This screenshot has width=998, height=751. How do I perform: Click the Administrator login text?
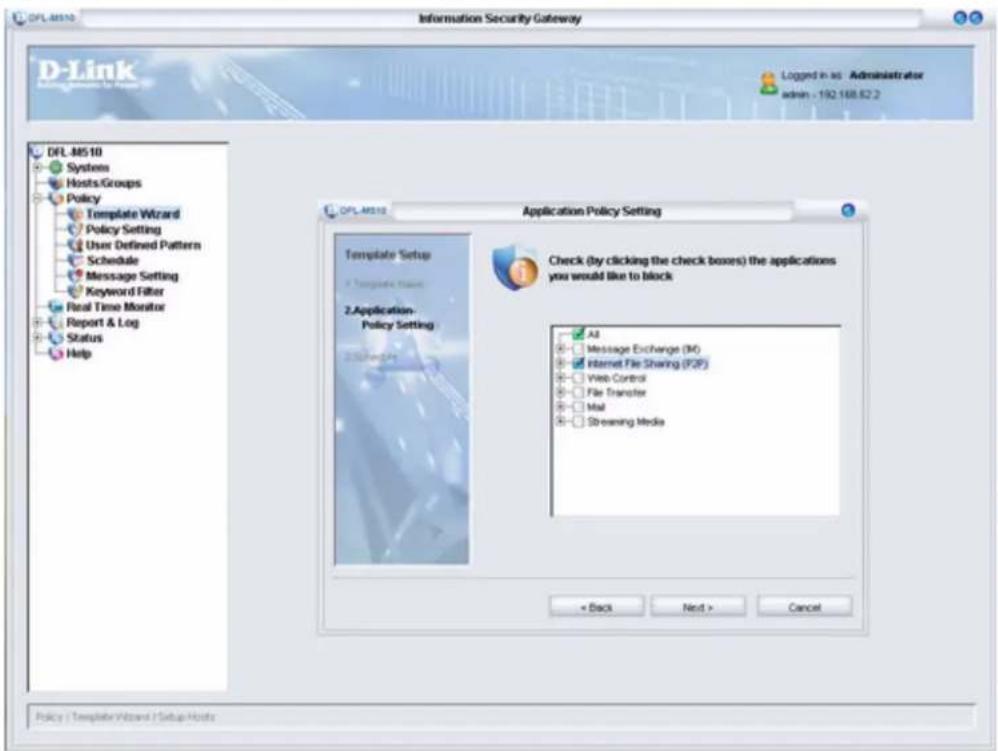coord(886,75)
